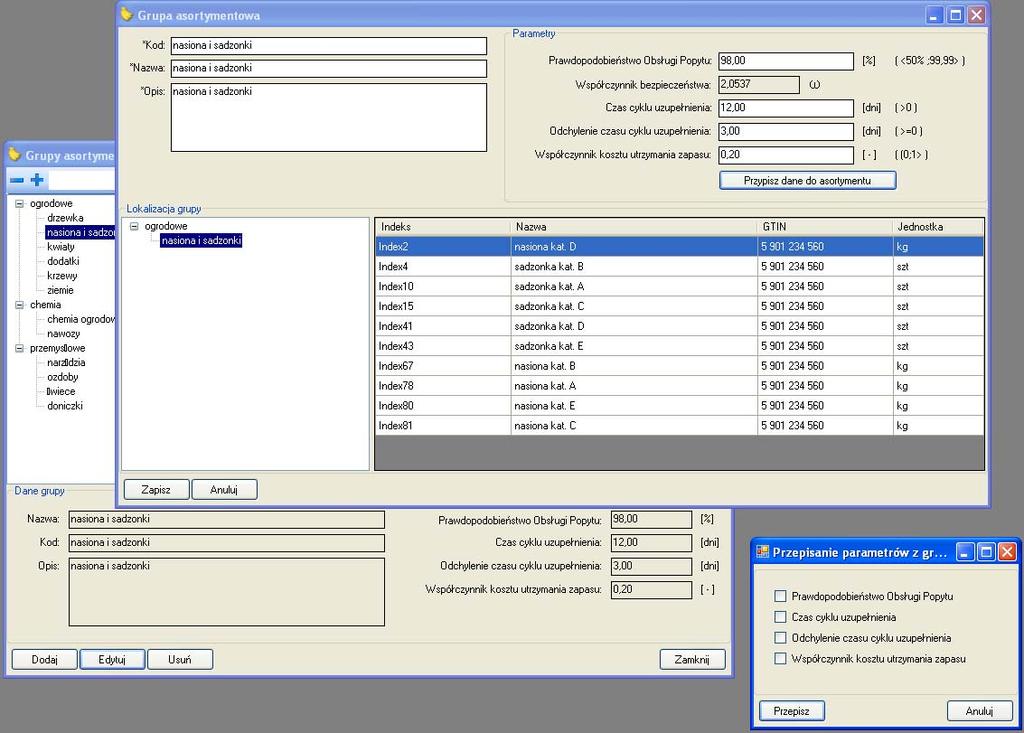Collapse the przemysłowe node in left tree
This screenshot has width=1024, height=733.
20,348
